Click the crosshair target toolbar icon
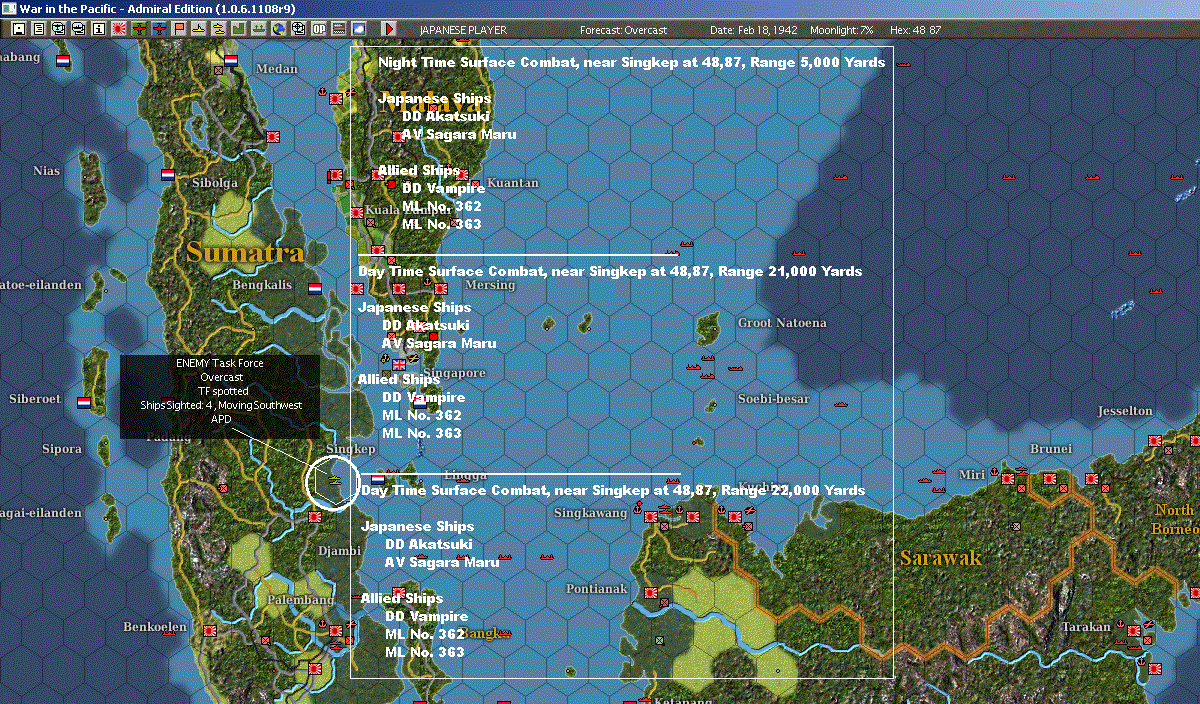The image size is (1200, 704). point(298,29)
